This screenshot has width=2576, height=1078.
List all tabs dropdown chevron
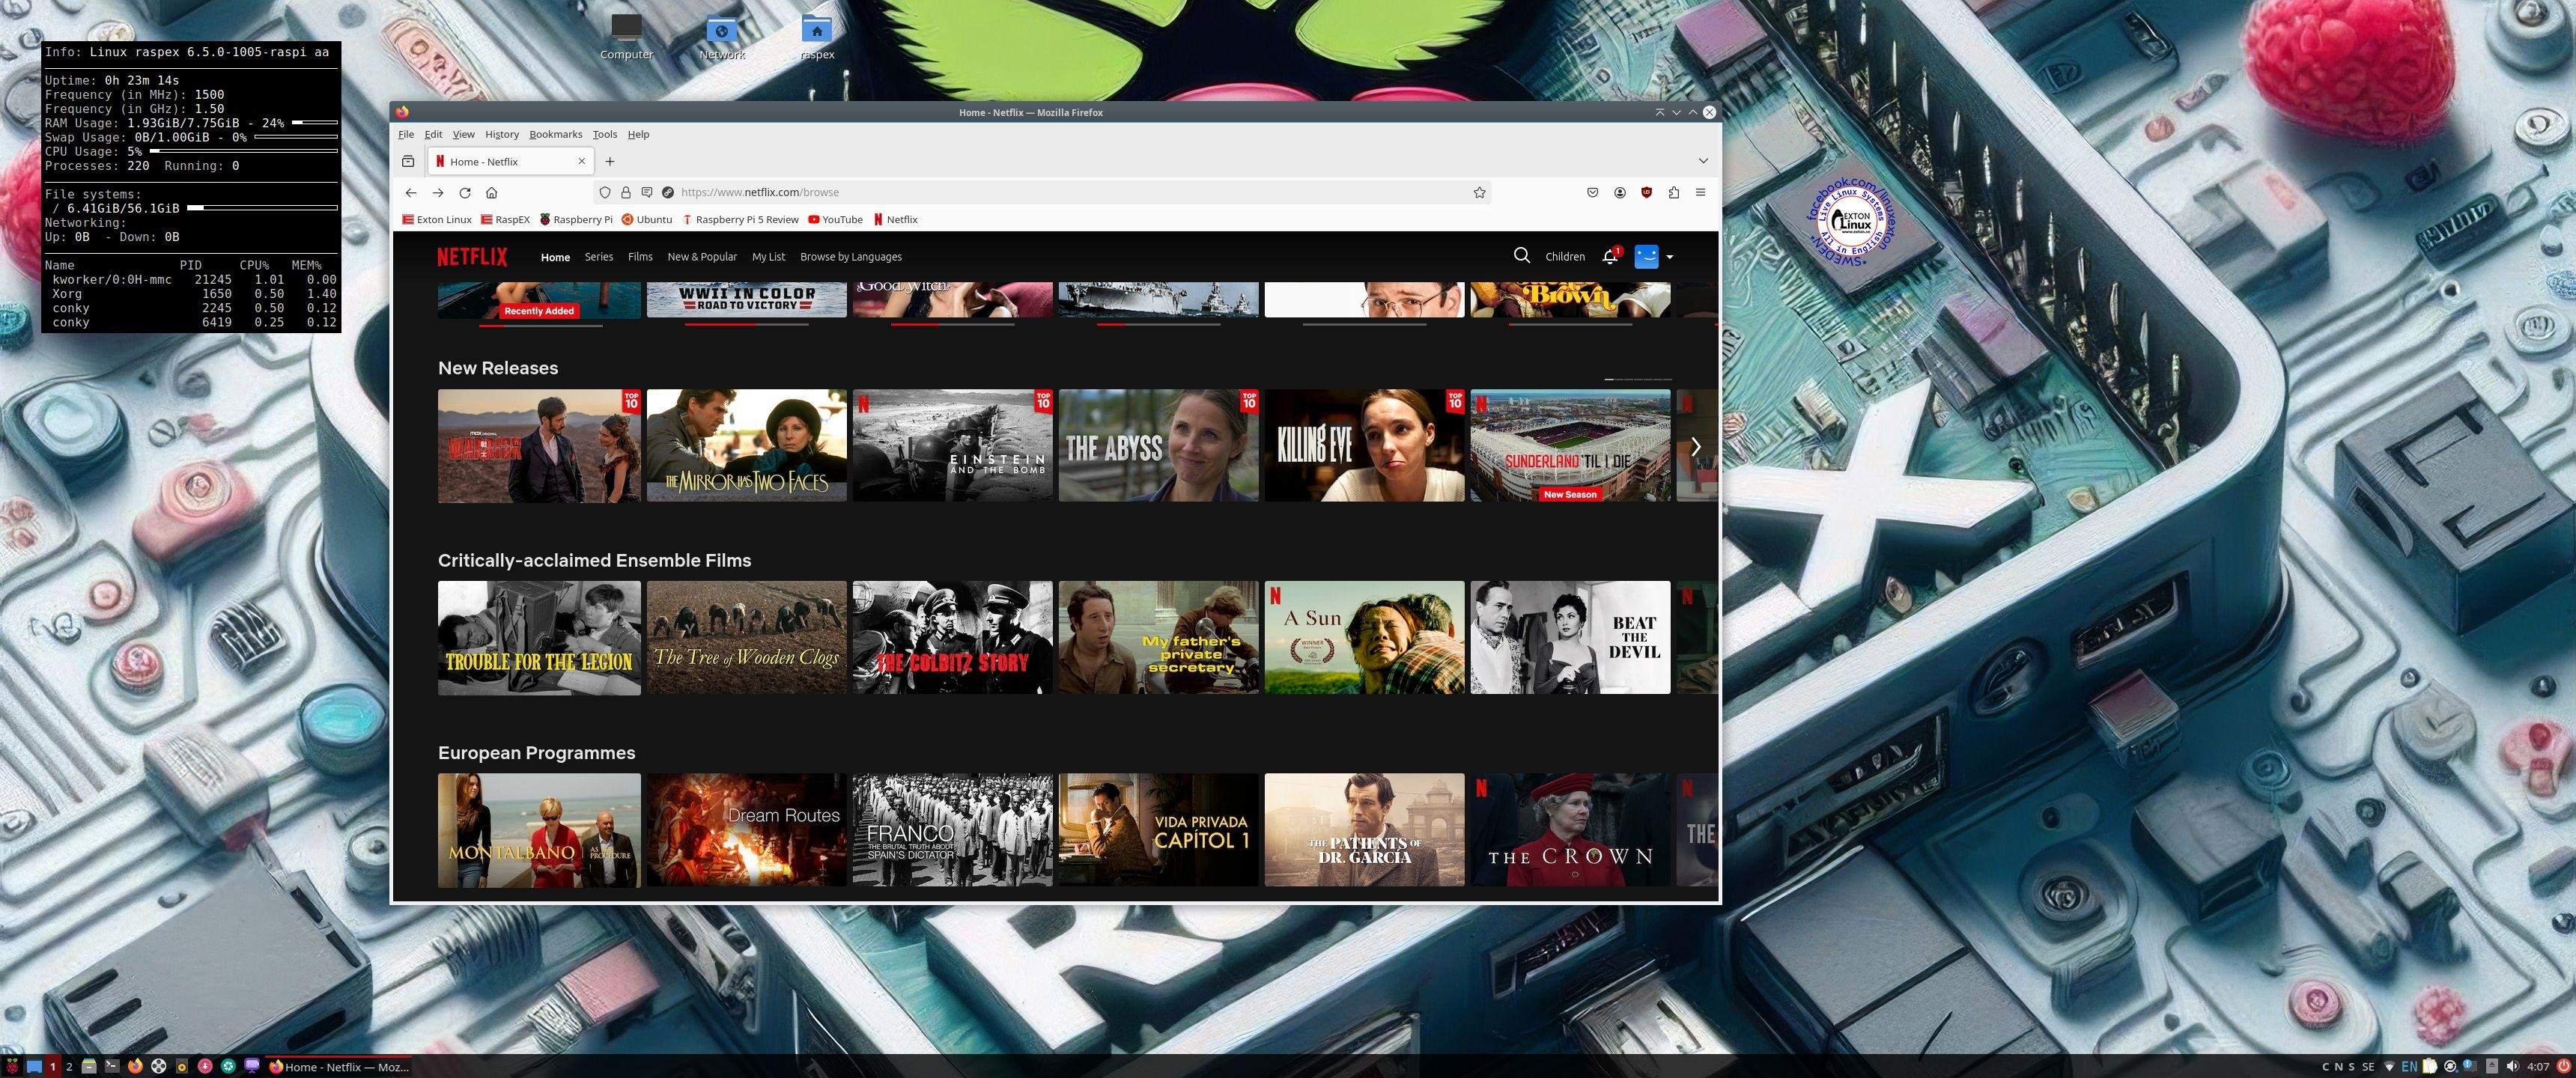pos(1702,161)
